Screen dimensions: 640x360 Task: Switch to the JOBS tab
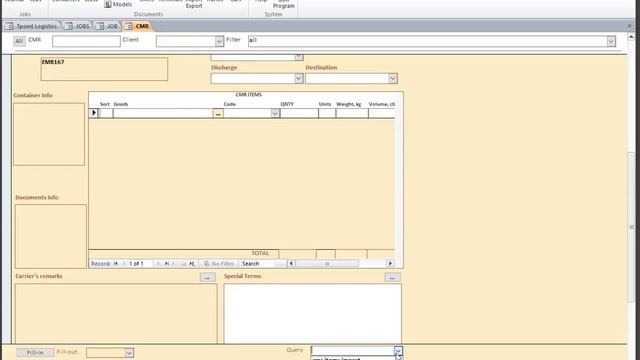(78, 26)
